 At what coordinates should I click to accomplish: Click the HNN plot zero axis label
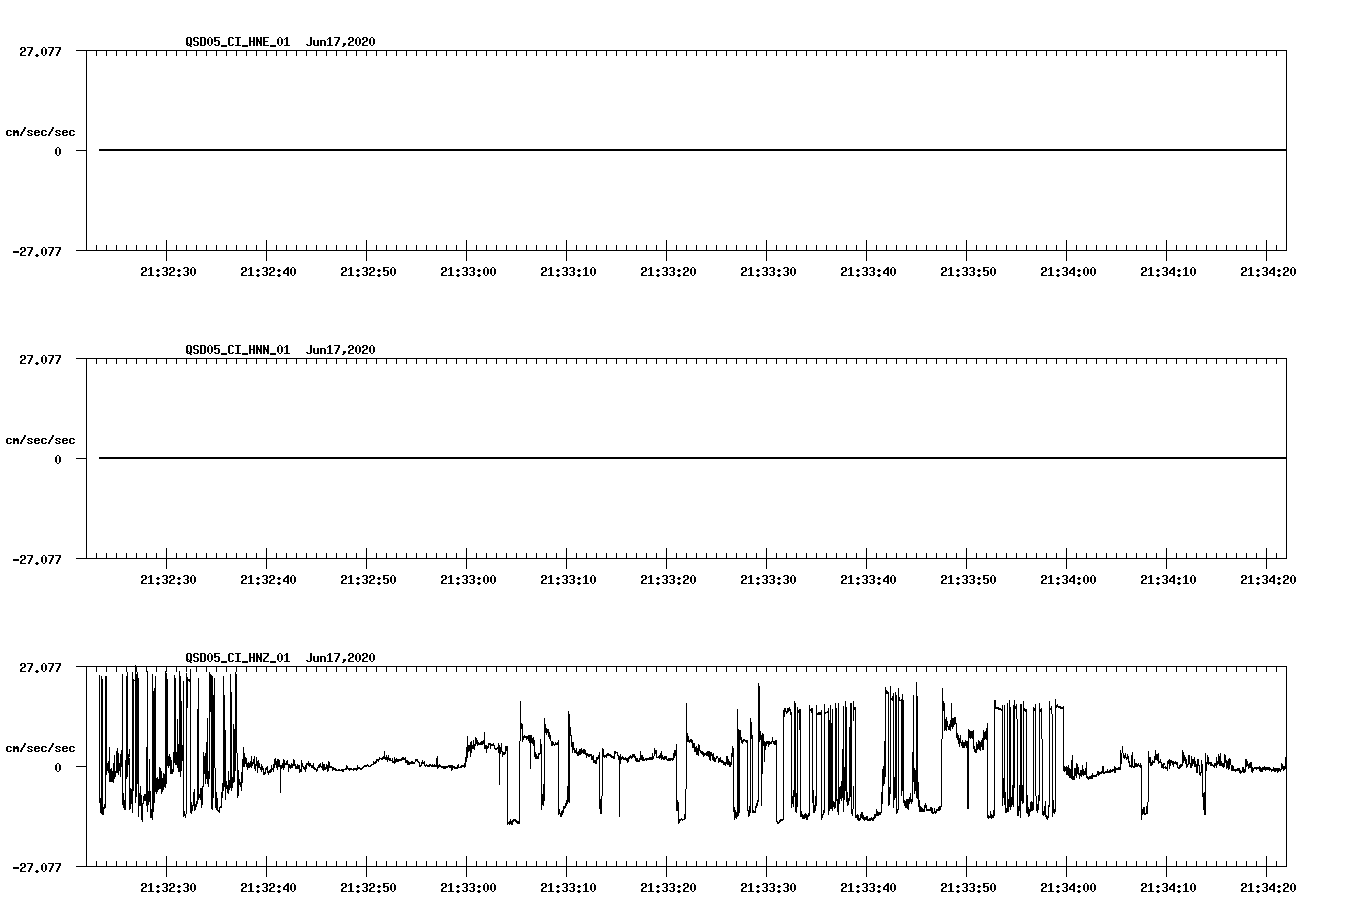[x=58, y=459]
